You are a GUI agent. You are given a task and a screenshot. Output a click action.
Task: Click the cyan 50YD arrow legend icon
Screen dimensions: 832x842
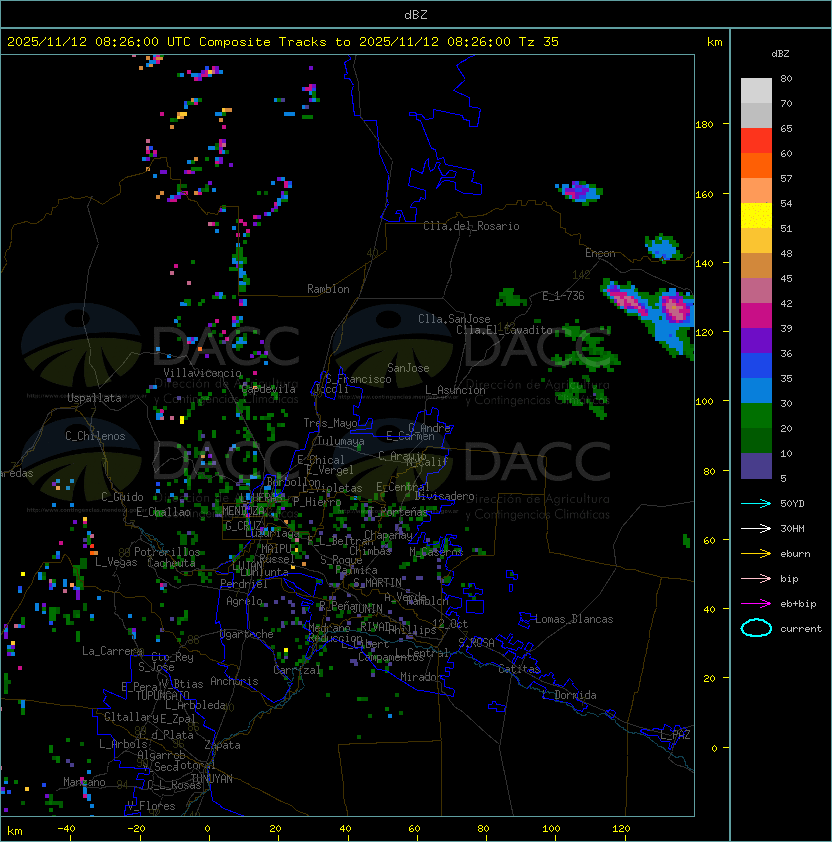pyautogui.click(x=756, y=503)
